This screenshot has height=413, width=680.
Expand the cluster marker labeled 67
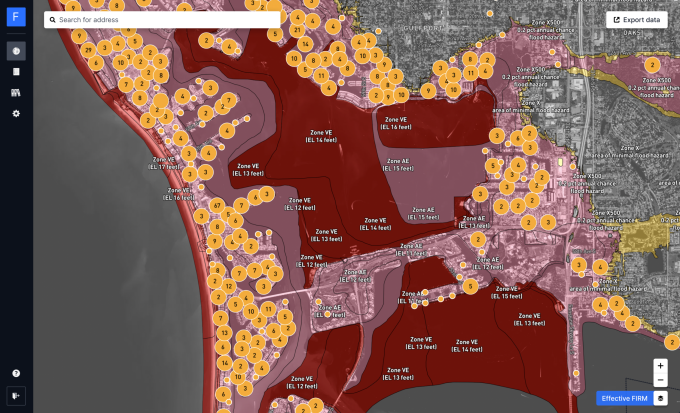pos(217,205)
